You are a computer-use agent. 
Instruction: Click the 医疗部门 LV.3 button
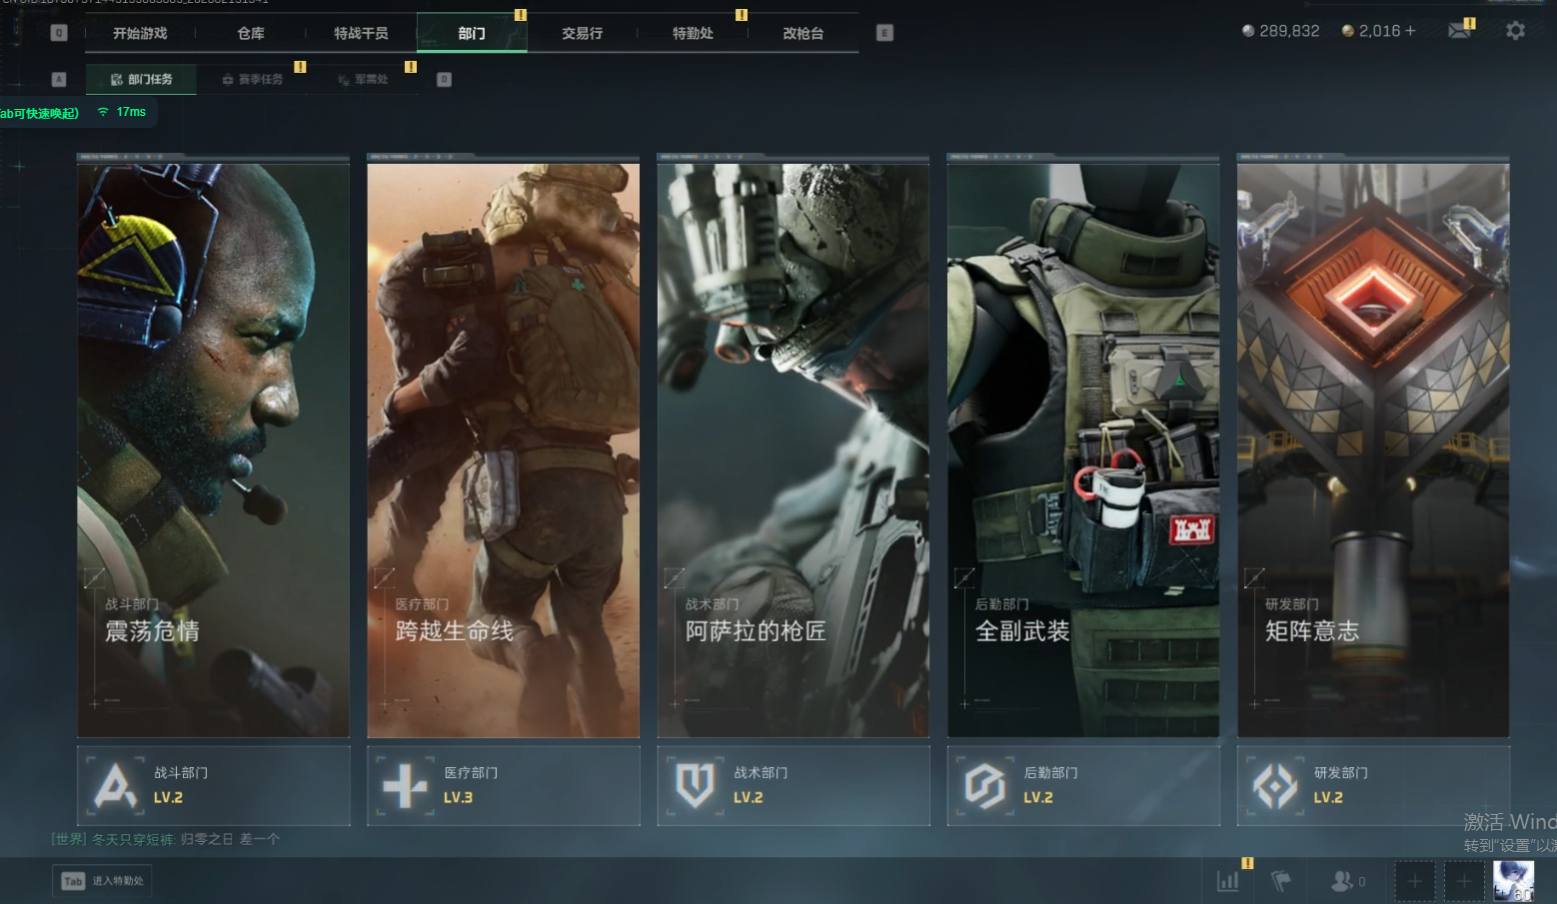(x=504, y=785)
